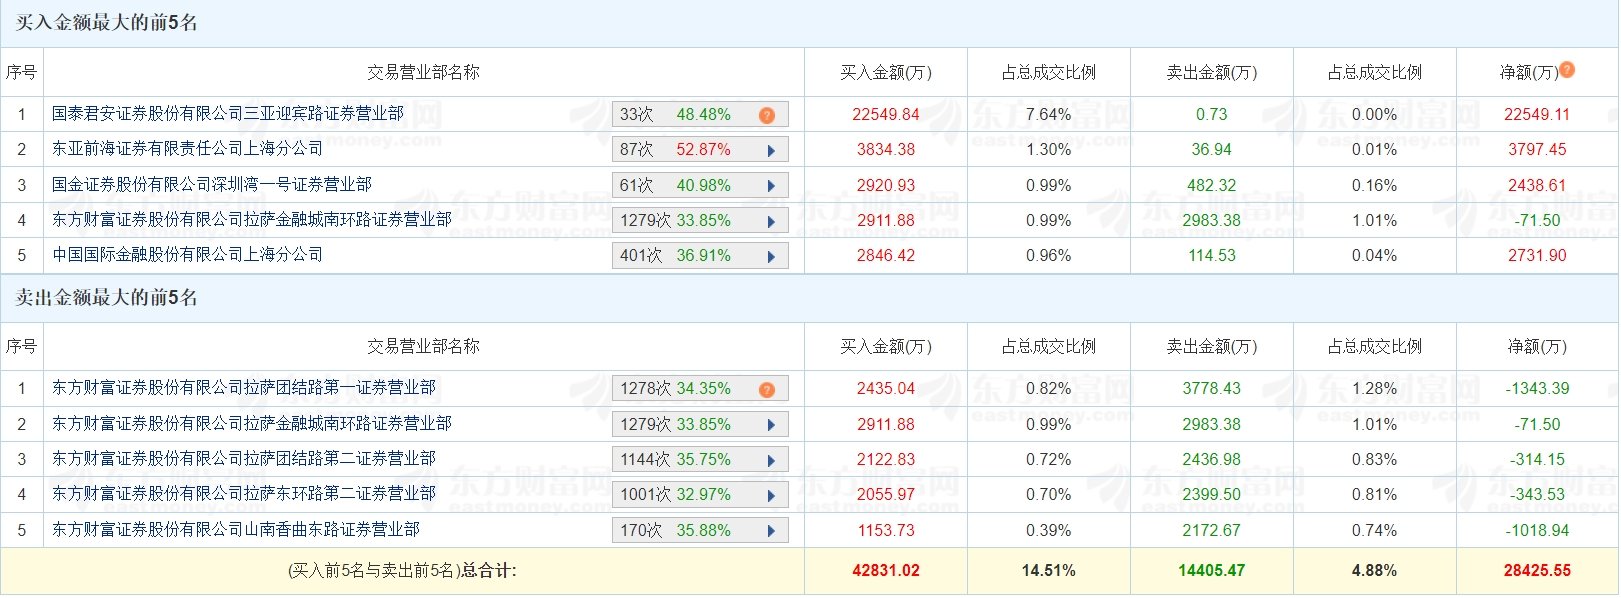Click the orange help icon beside 国泰君安 48.48%
This screenshot has width=1621, height=598.
coord(767,115)
